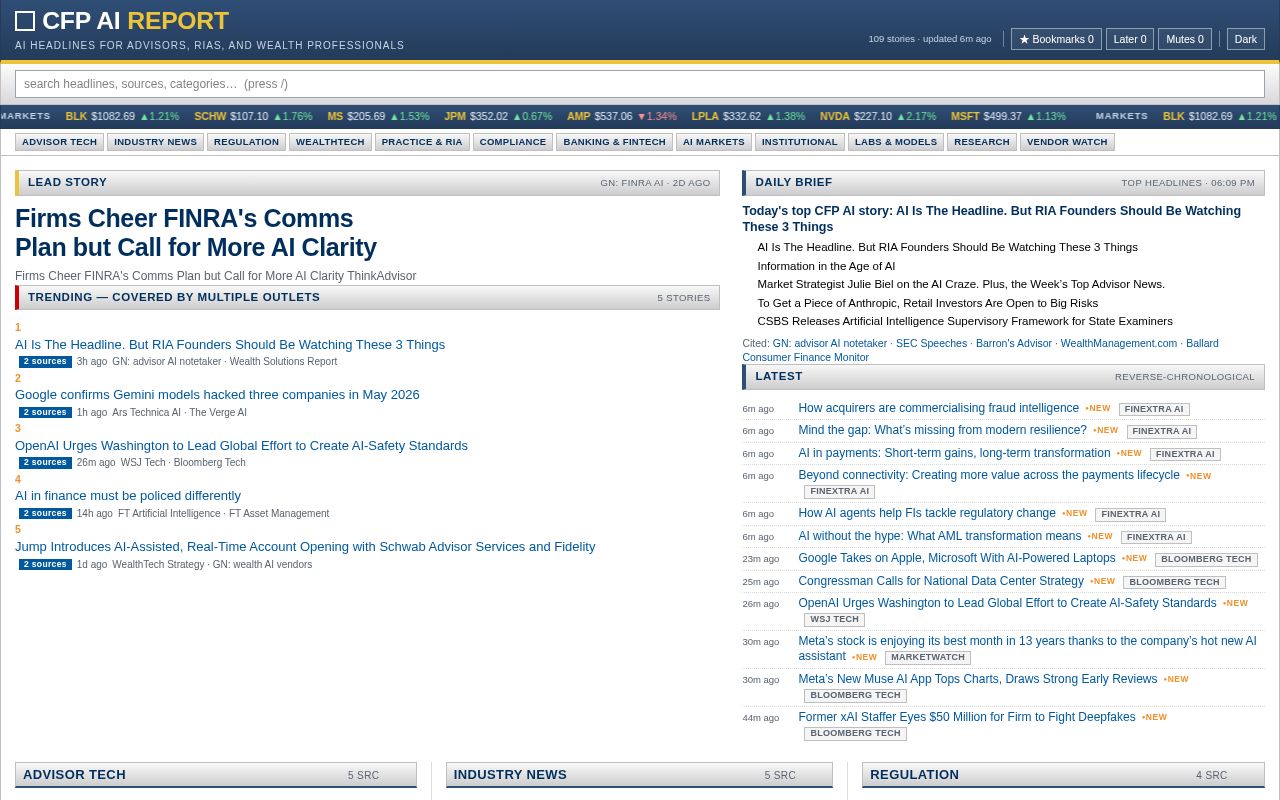Open trending story on RIA Founders watching 3 things

(x=230, y=344)
